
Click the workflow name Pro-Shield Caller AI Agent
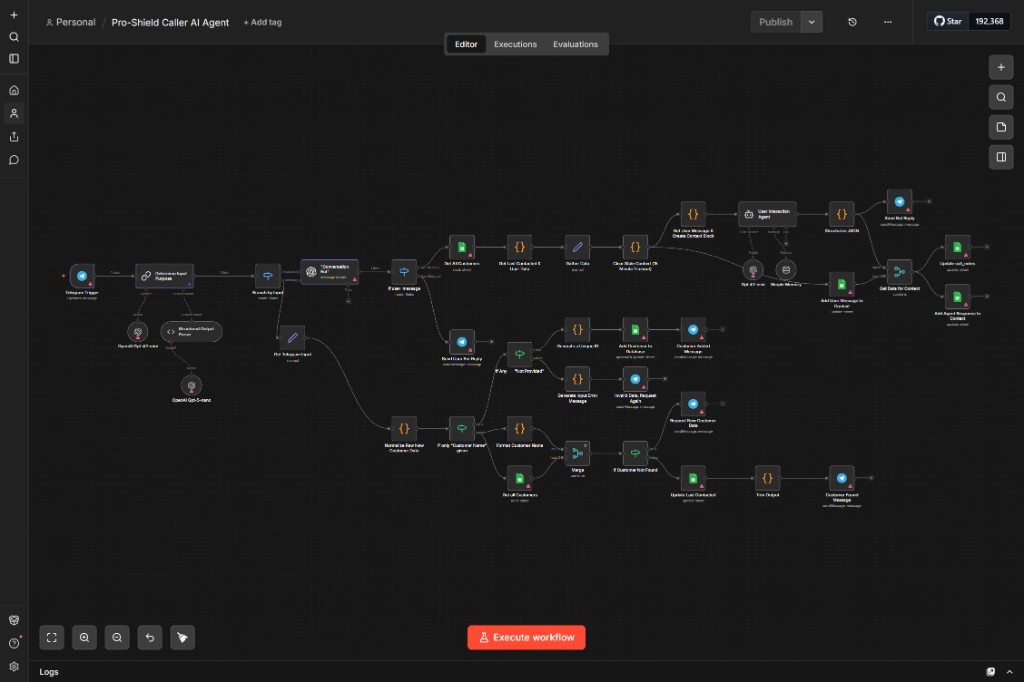[170, 22]
